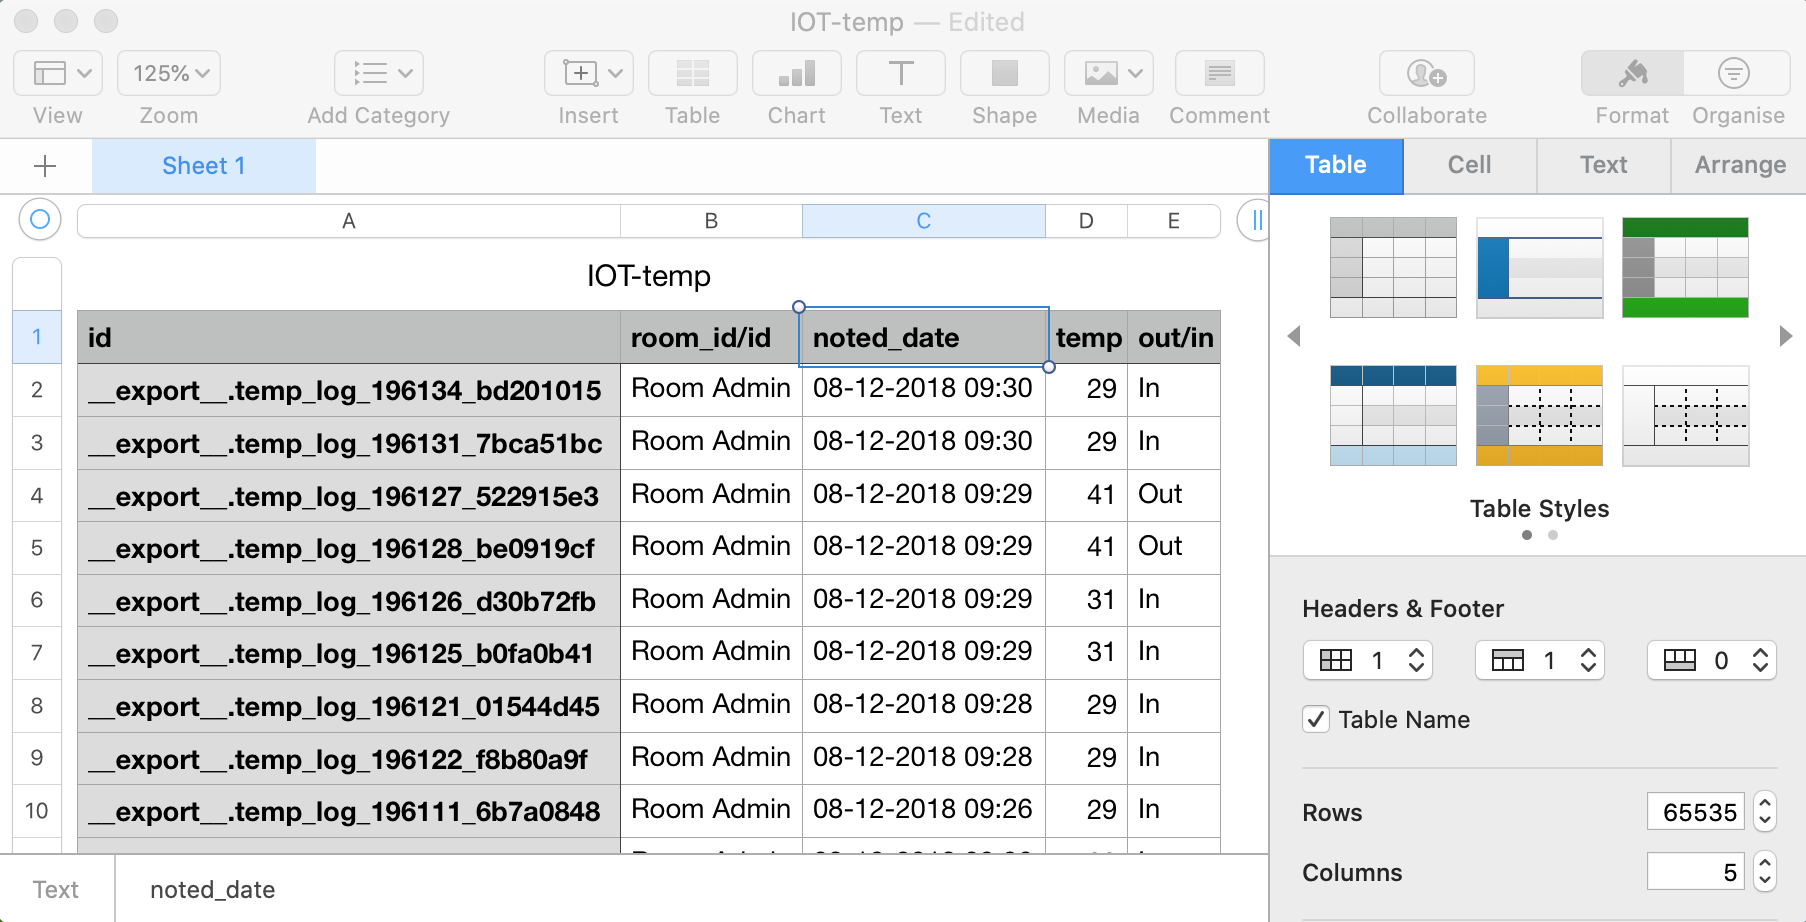The width and height of the screenshot is (1806, 922).
Task: Switch to the Cell inspector tab
Action: (x=1469, y=165)
